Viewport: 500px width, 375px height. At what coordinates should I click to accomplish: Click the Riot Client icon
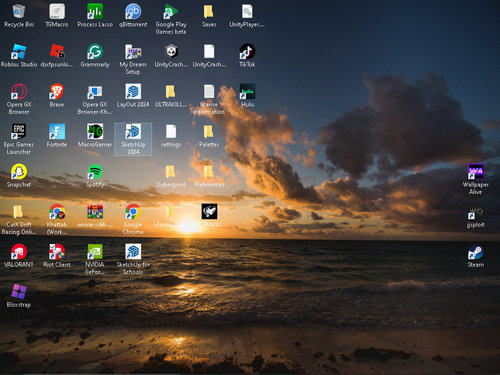57,252
